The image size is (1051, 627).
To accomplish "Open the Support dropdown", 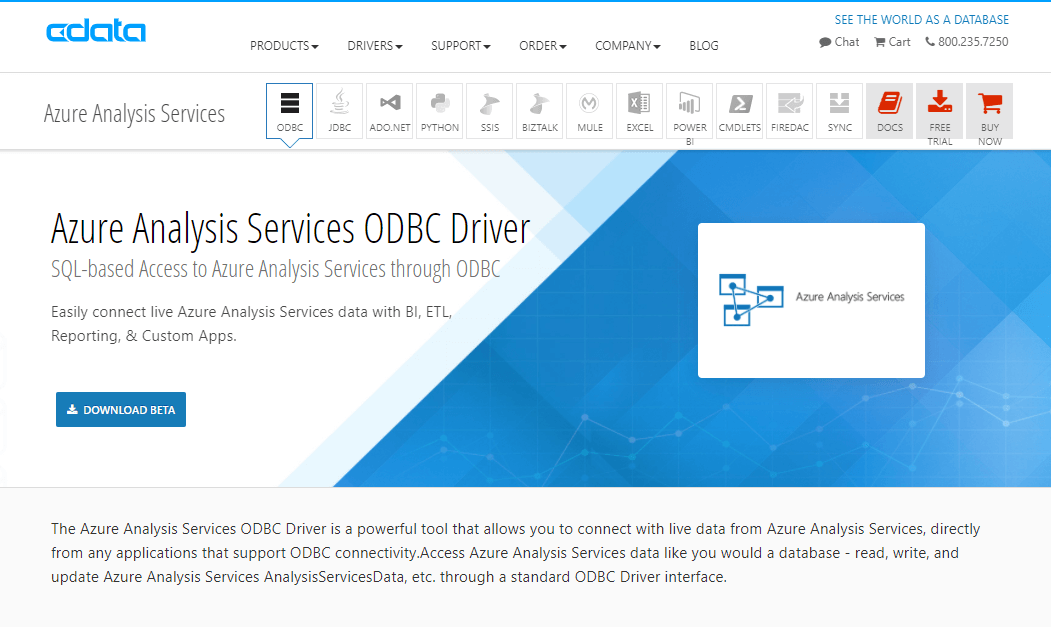I will pyautogui.click(x=460, y=46).
